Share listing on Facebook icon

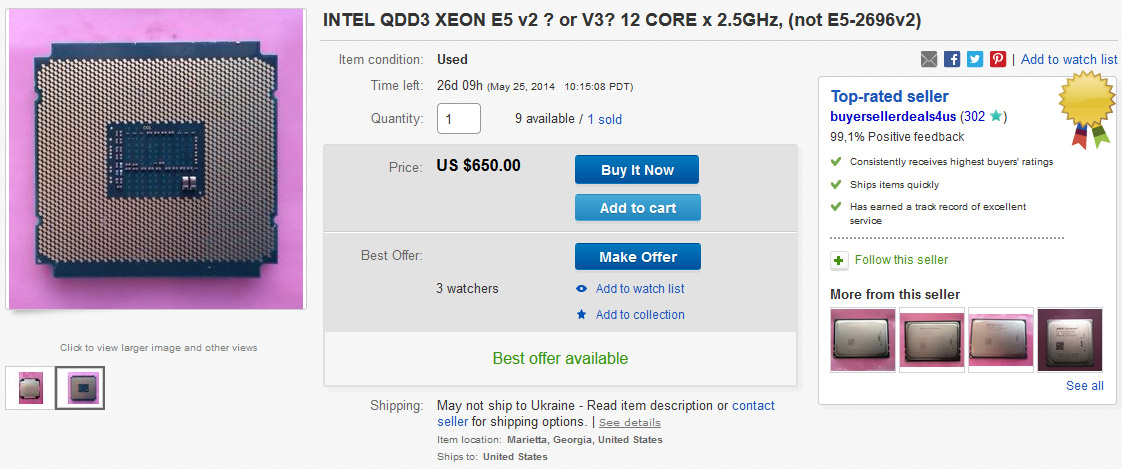[952, 60]
